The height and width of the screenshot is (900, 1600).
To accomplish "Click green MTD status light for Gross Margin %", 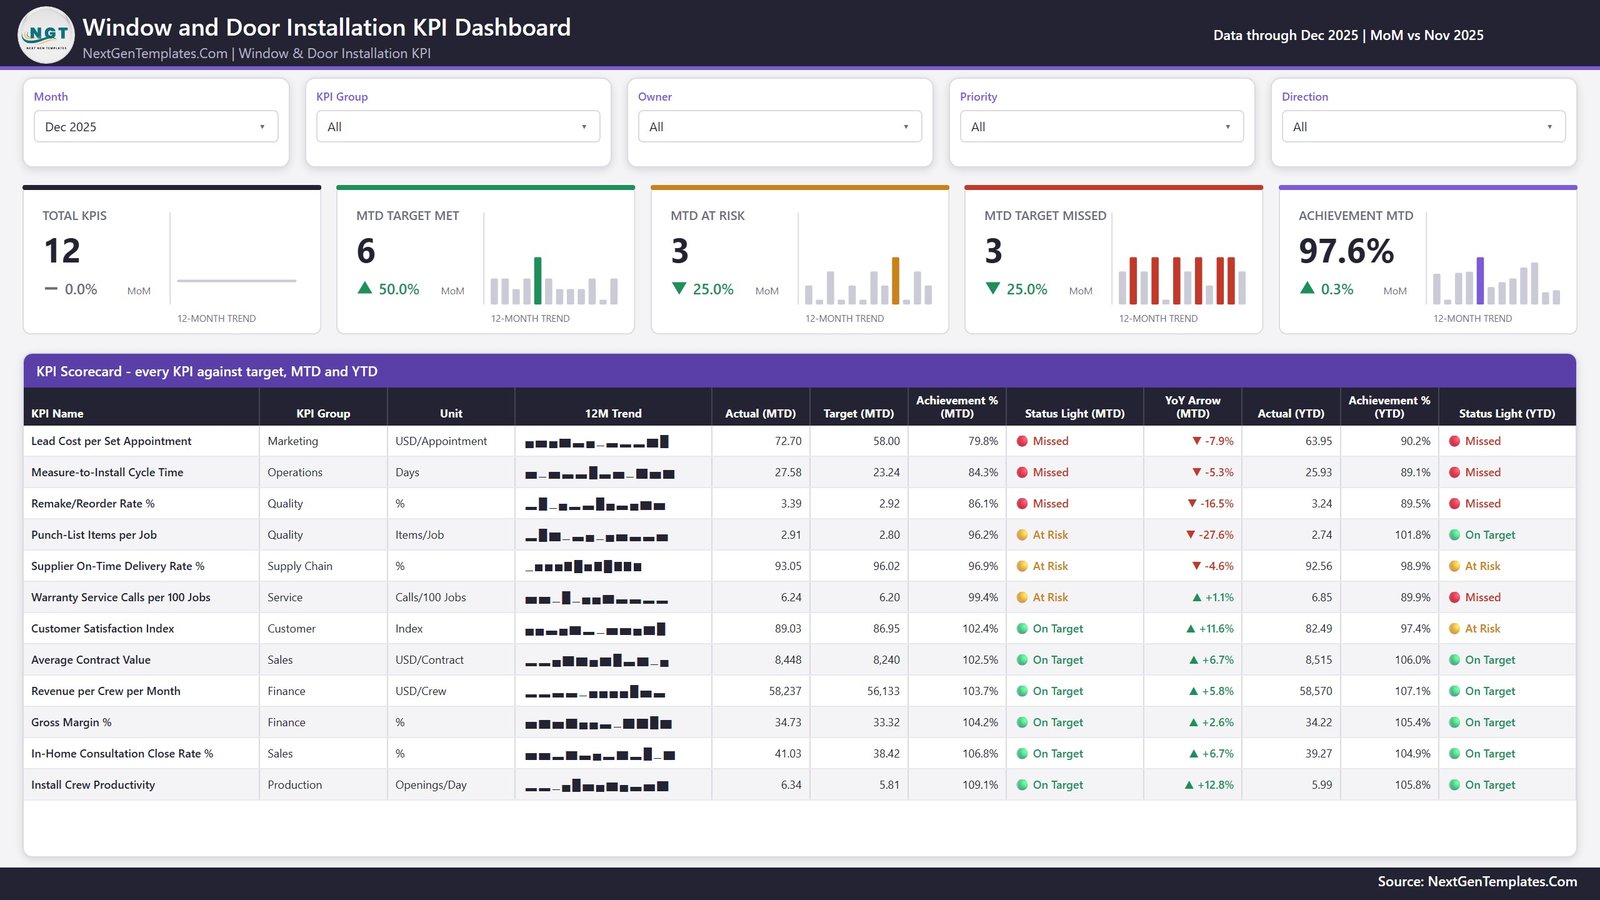I will point(1023,722).
